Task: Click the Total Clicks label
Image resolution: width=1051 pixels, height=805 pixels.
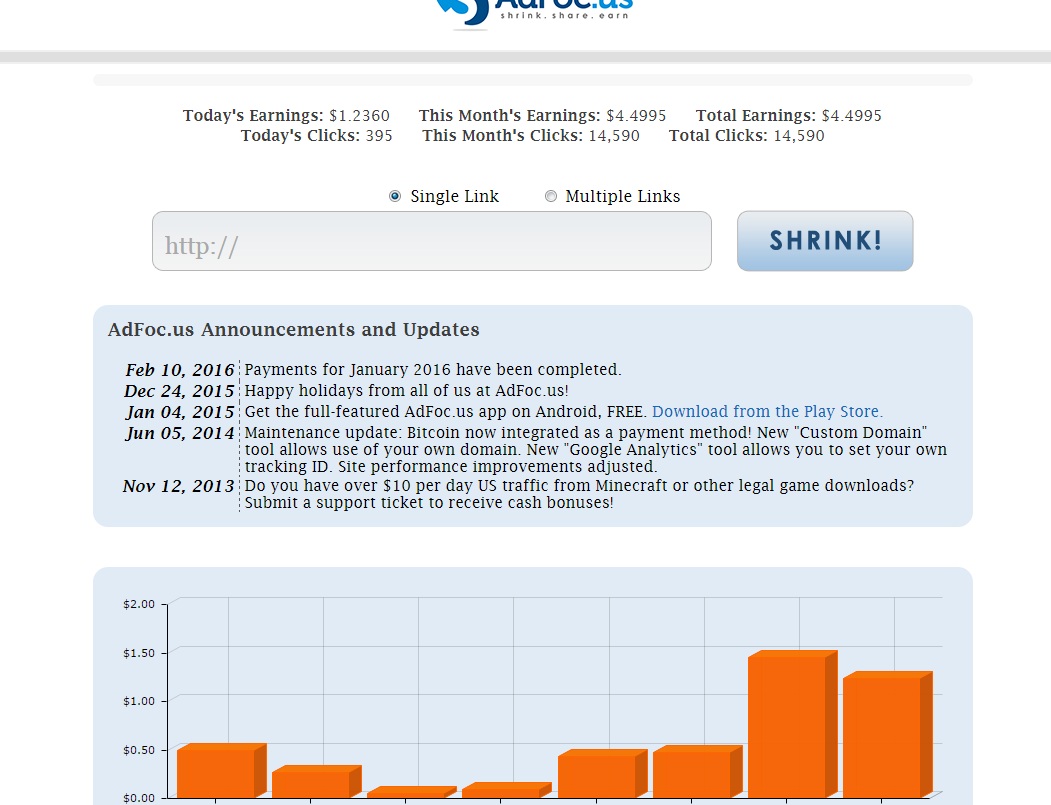Action: tap(718, 136)
